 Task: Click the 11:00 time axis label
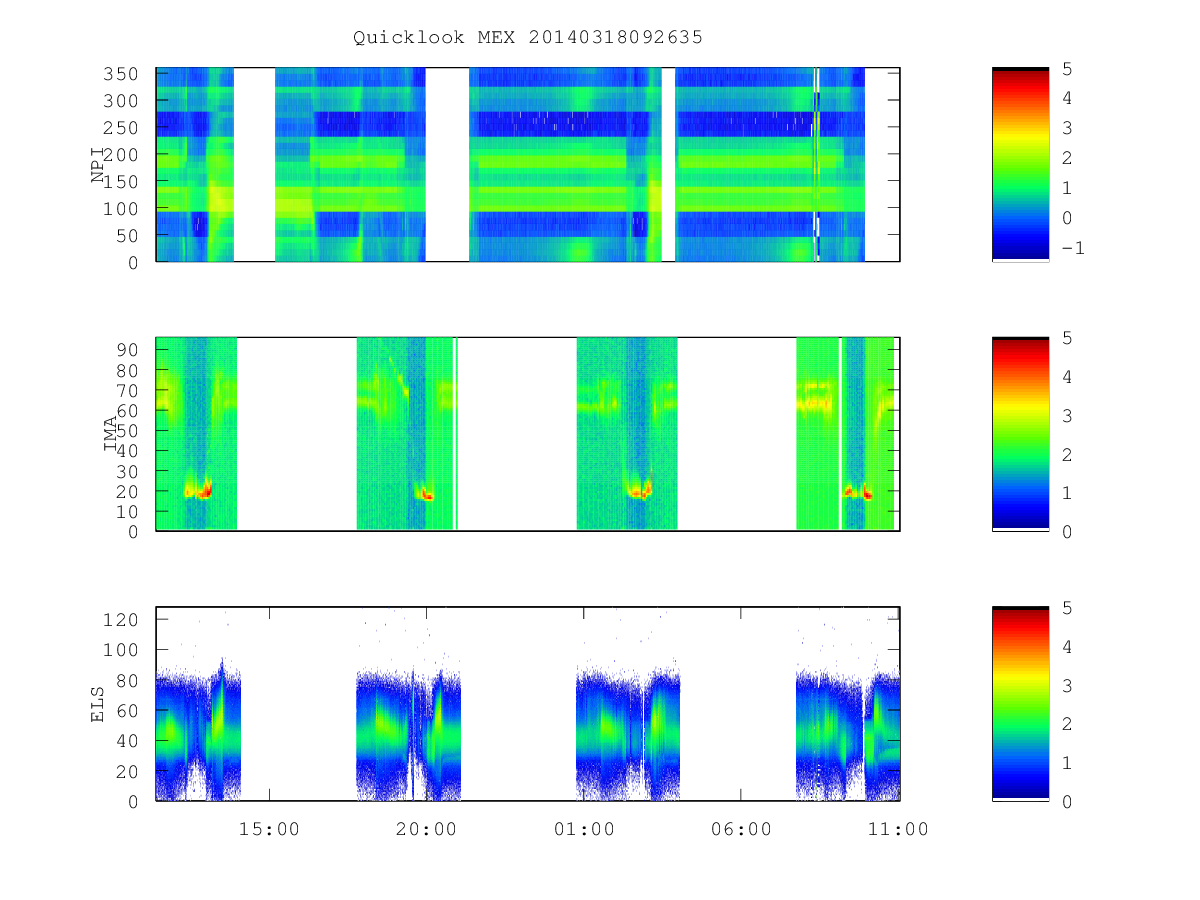(898, 829)
